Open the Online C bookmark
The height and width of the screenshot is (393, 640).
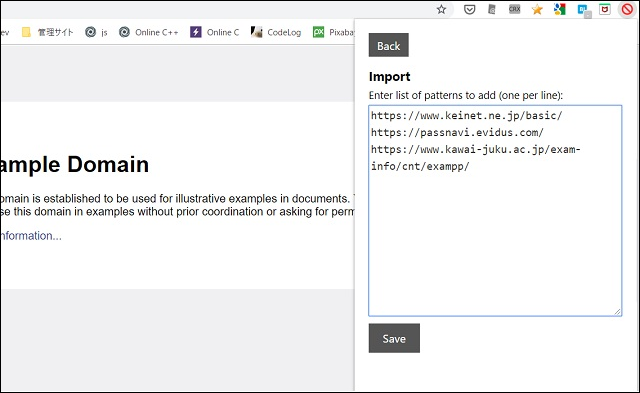point(215,32)
